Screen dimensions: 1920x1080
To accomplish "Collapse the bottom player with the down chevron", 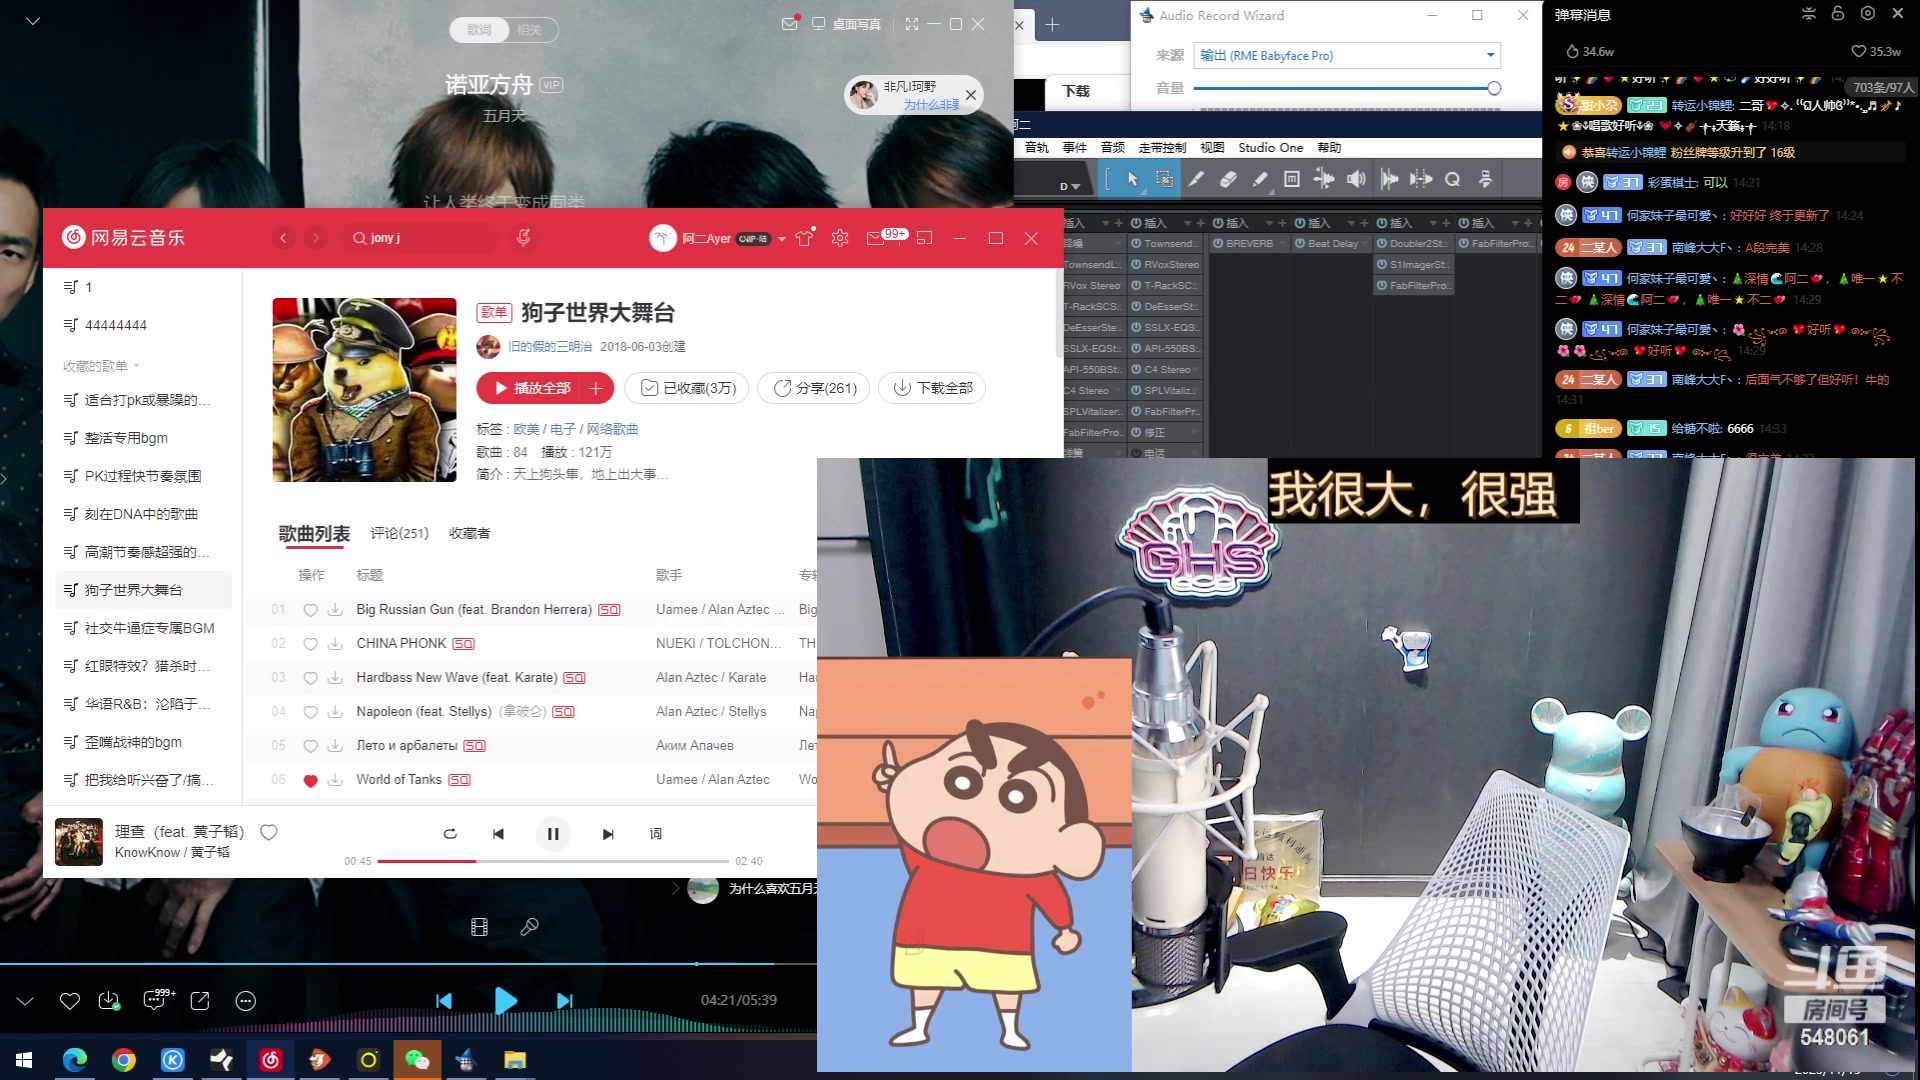I will 25,1001.
